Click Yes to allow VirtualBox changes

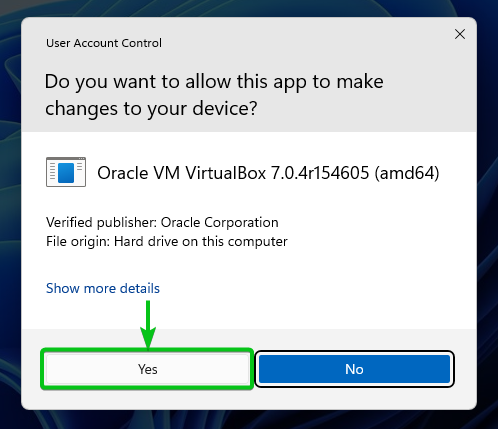pyautogui.click(x=148, y=369)
